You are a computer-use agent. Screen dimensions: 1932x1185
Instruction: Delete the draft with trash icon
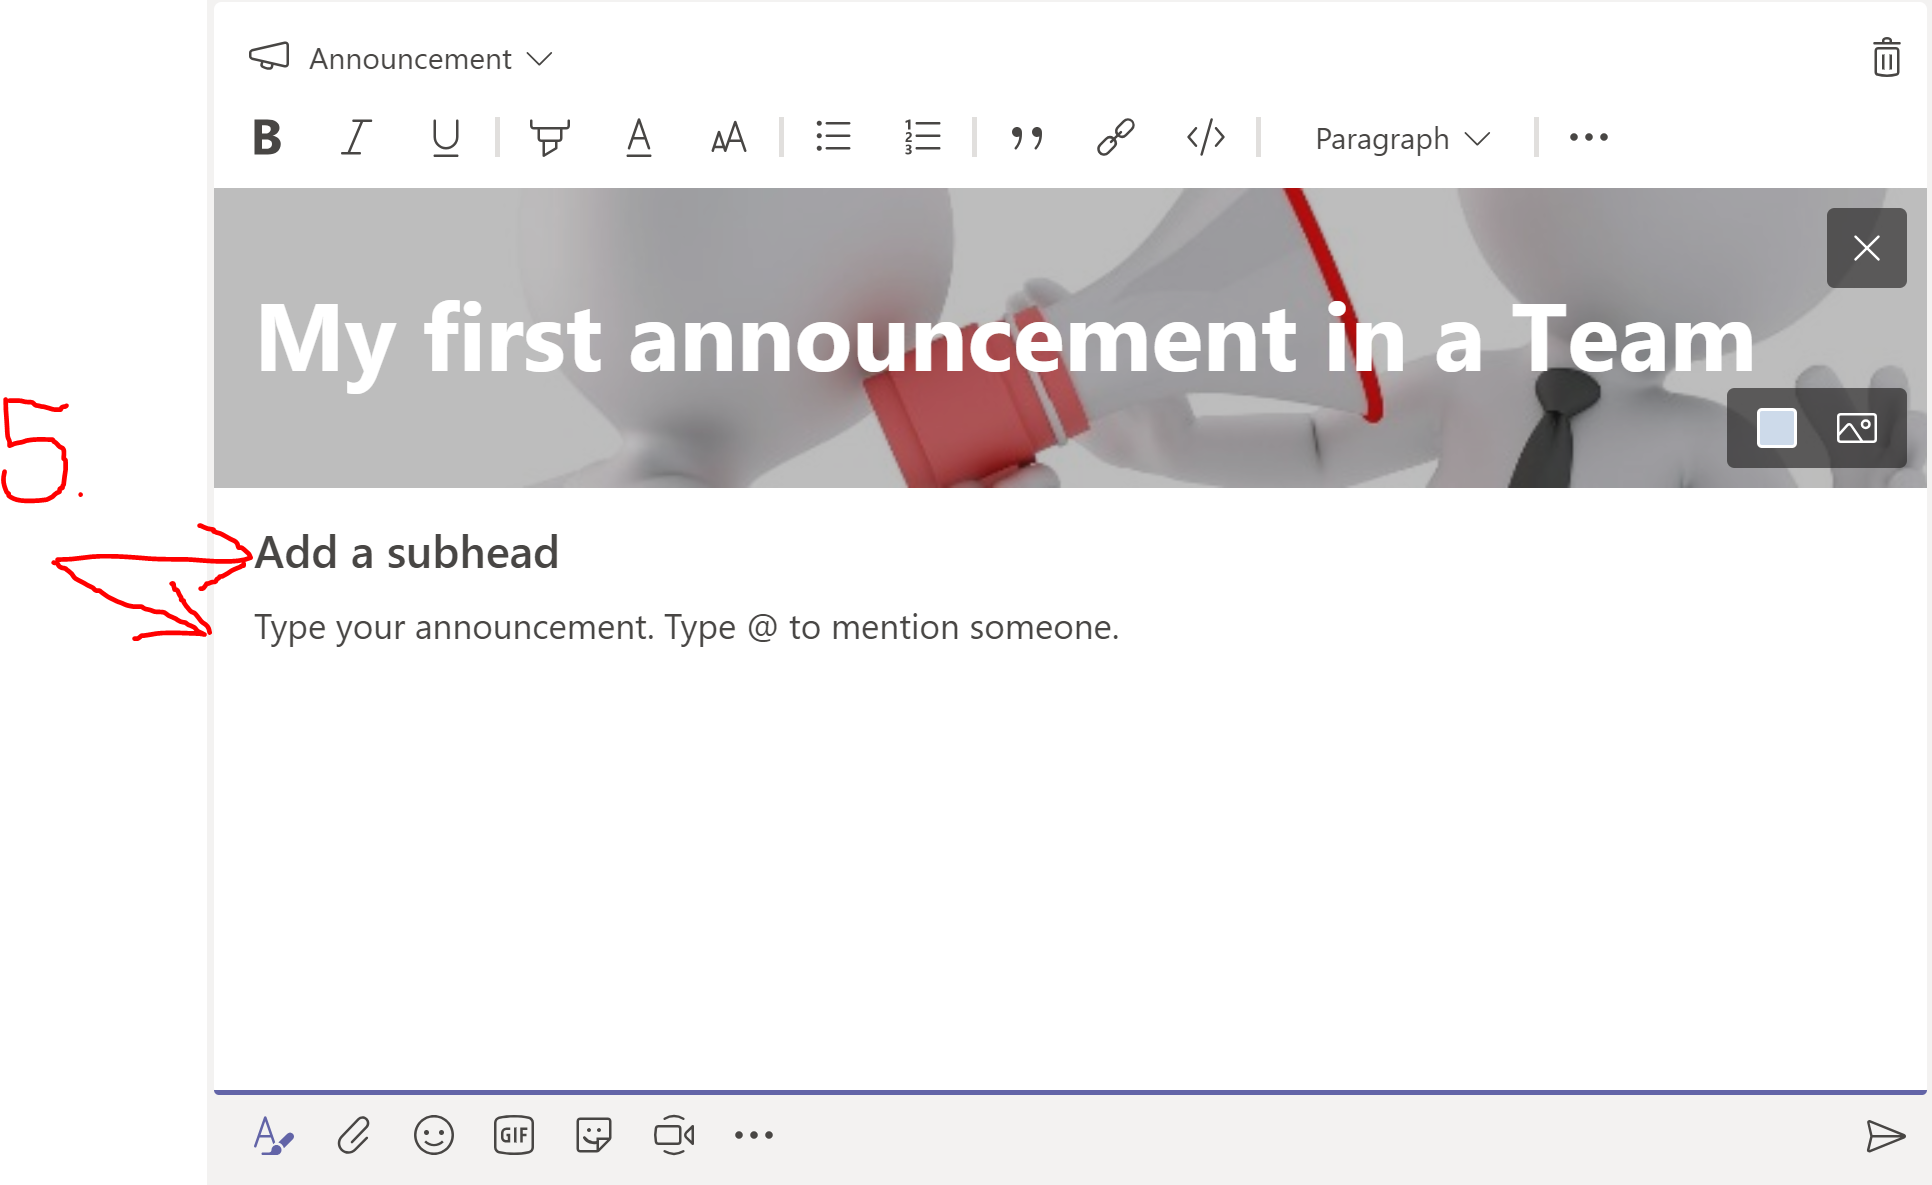(x=1886, y=58)
